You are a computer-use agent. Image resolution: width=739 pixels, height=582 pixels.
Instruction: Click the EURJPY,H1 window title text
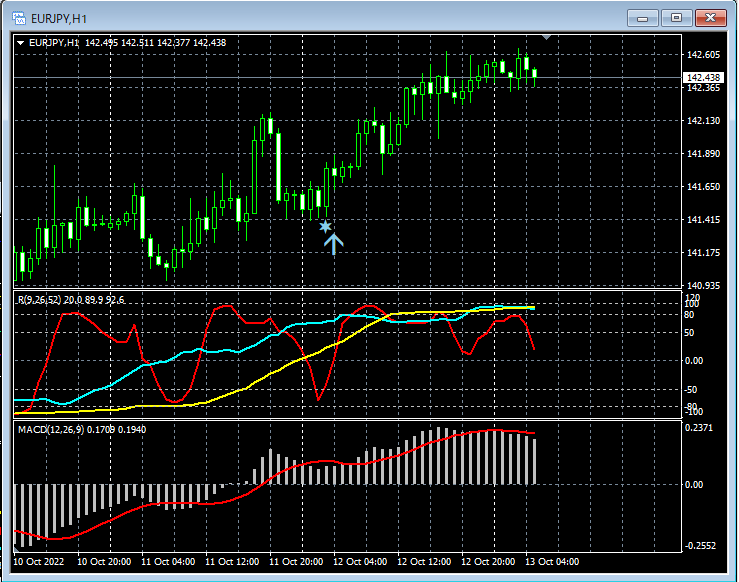(x=59, y=19)
